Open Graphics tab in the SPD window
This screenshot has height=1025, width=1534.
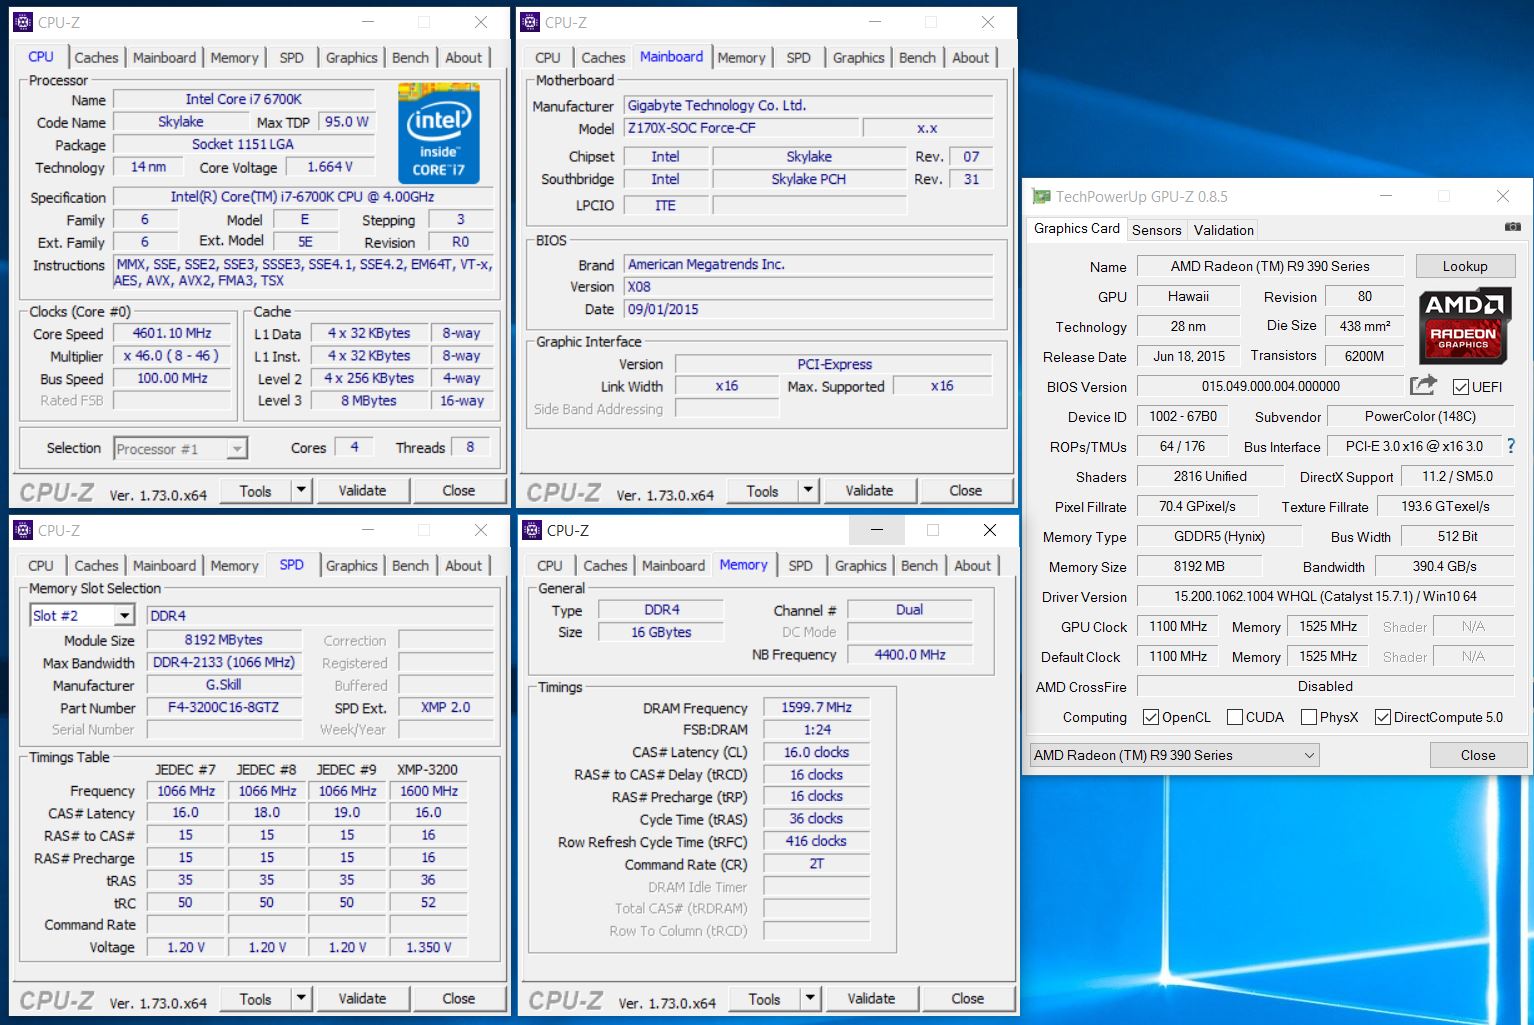pyautogui.click(x=351, y=565)
